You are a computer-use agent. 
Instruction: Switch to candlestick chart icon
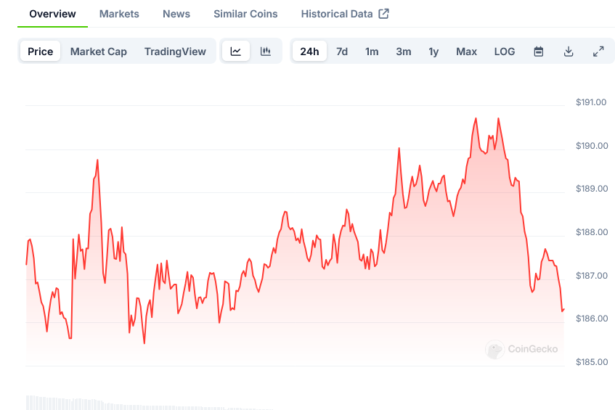click(x=265, y=51)
